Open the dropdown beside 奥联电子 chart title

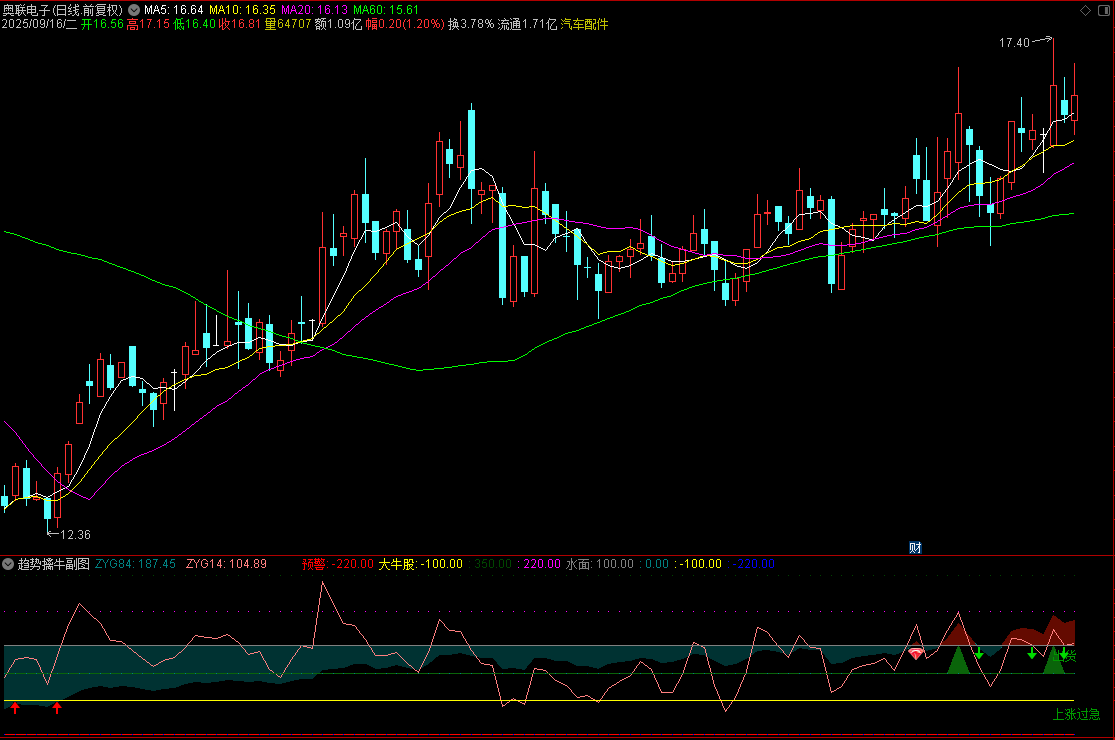134,10
